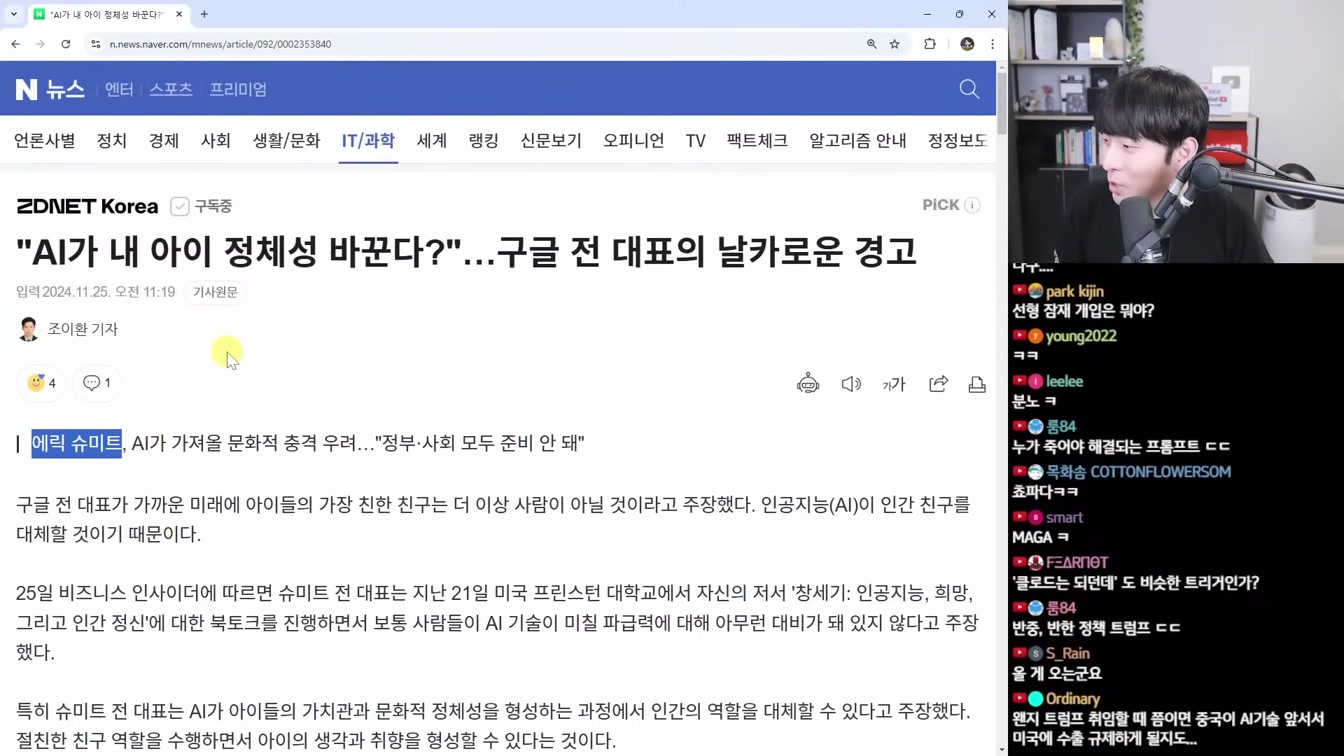
Task: Play article audio with speaker icon
Action: (x=851, y=384)
